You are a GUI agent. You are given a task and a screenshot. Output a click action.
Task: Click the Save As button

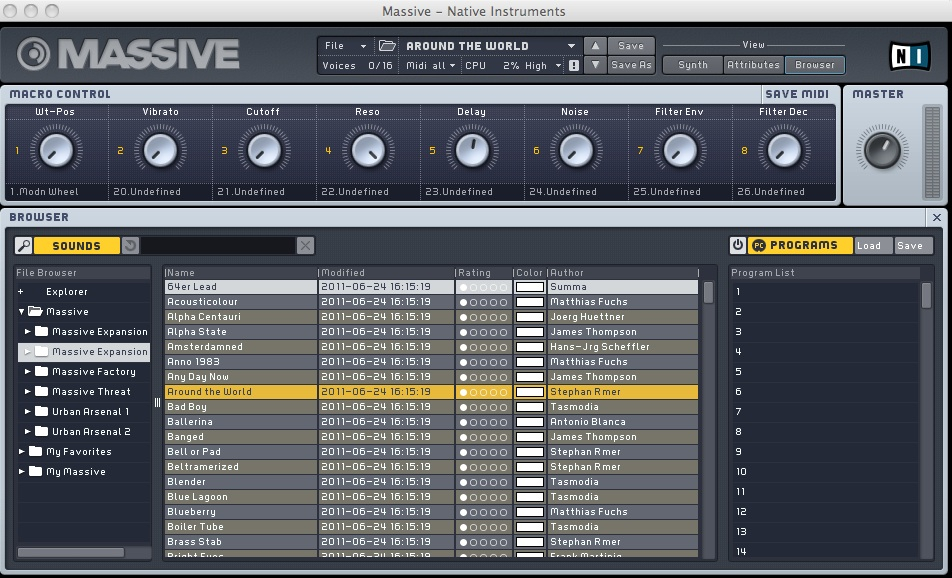pyautogui.click(x=631, y=65)
